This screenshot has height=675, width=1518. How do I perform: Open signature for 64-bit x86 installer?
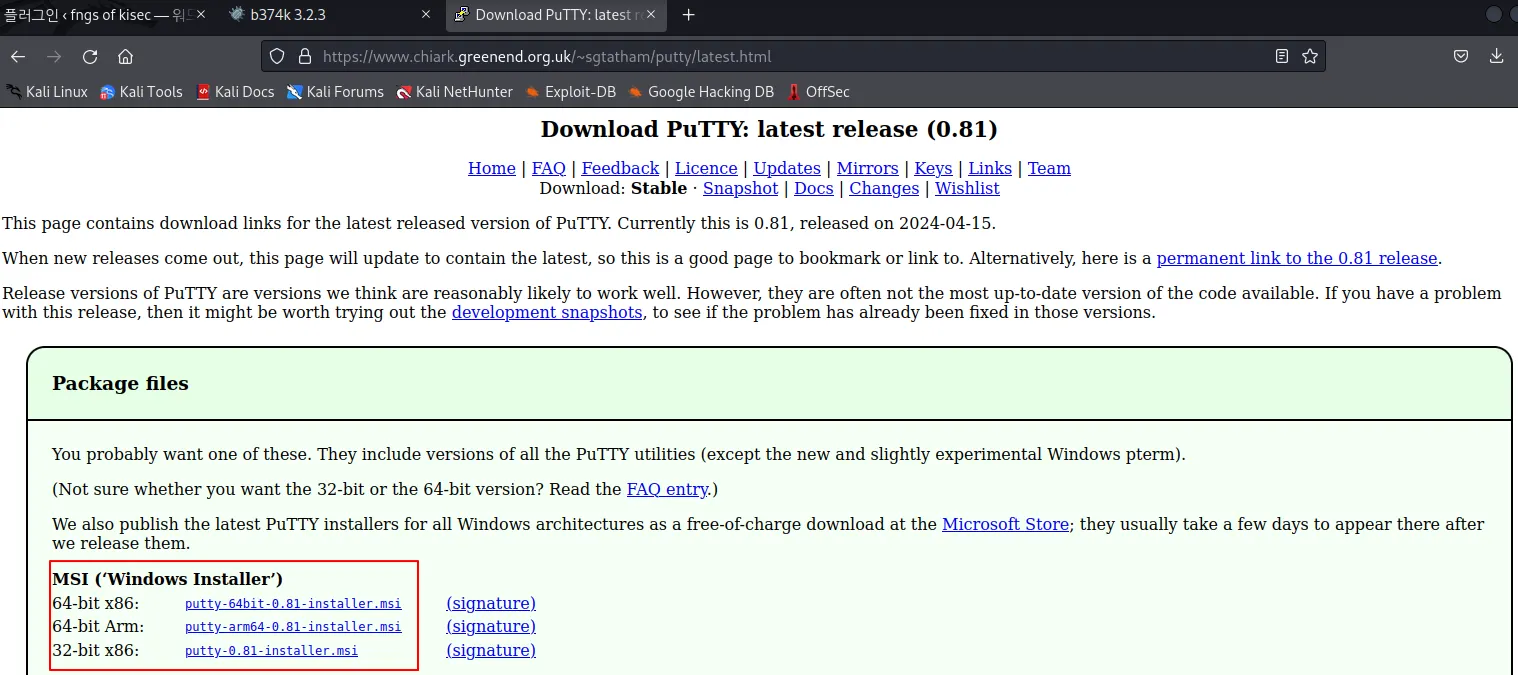click(491, 603)
